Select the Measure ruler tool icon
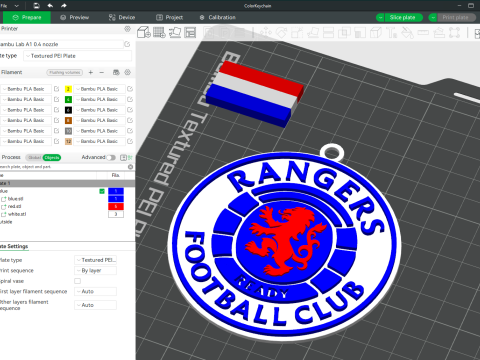 pos(423,33)
